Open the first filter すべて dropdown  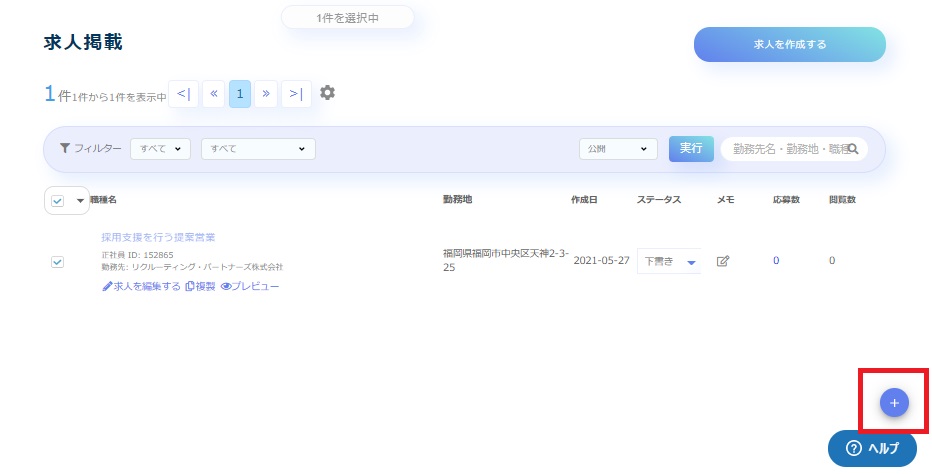(x=160, y=149)
